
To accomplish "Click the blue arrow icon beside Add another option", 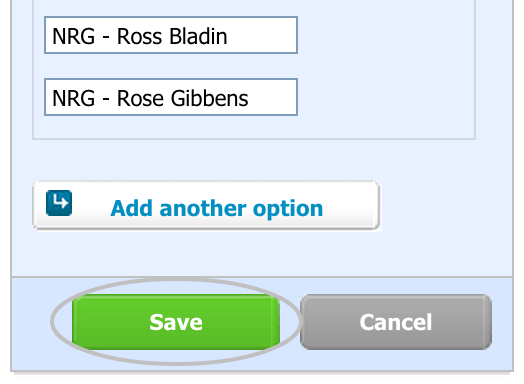I will 59,203.
